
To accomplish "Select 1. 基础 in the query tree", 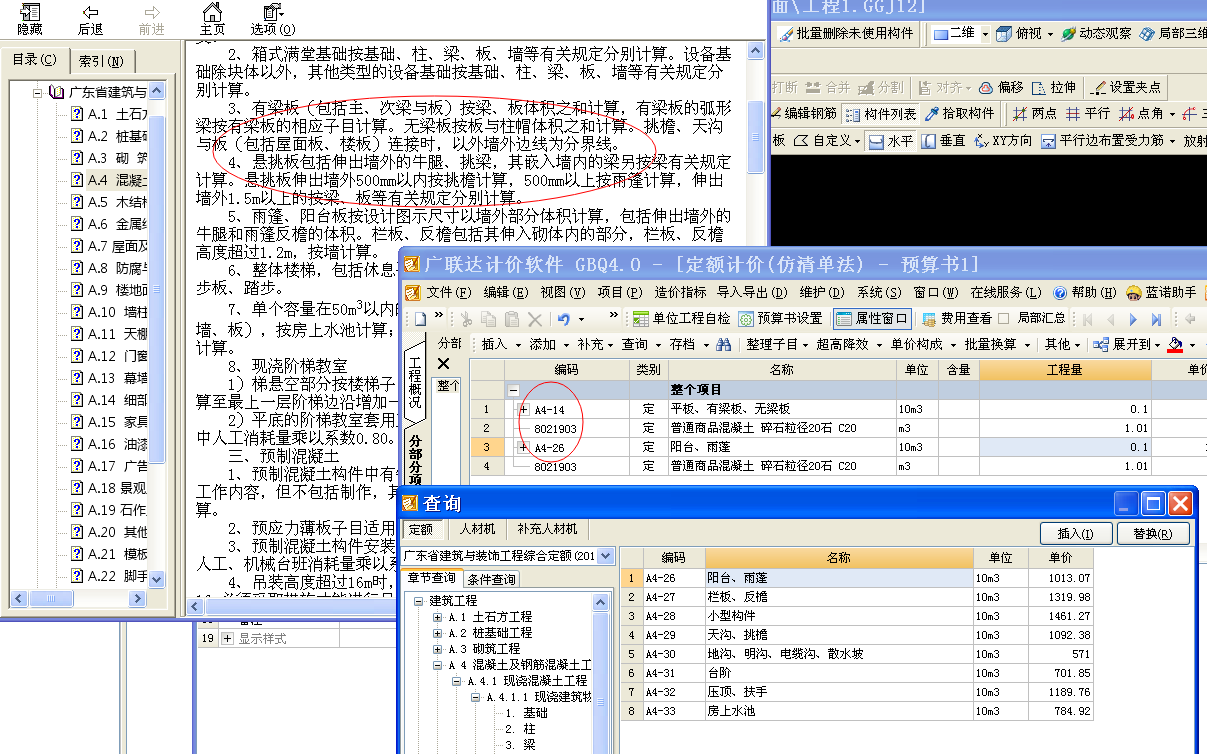I will tap(526, 713).
